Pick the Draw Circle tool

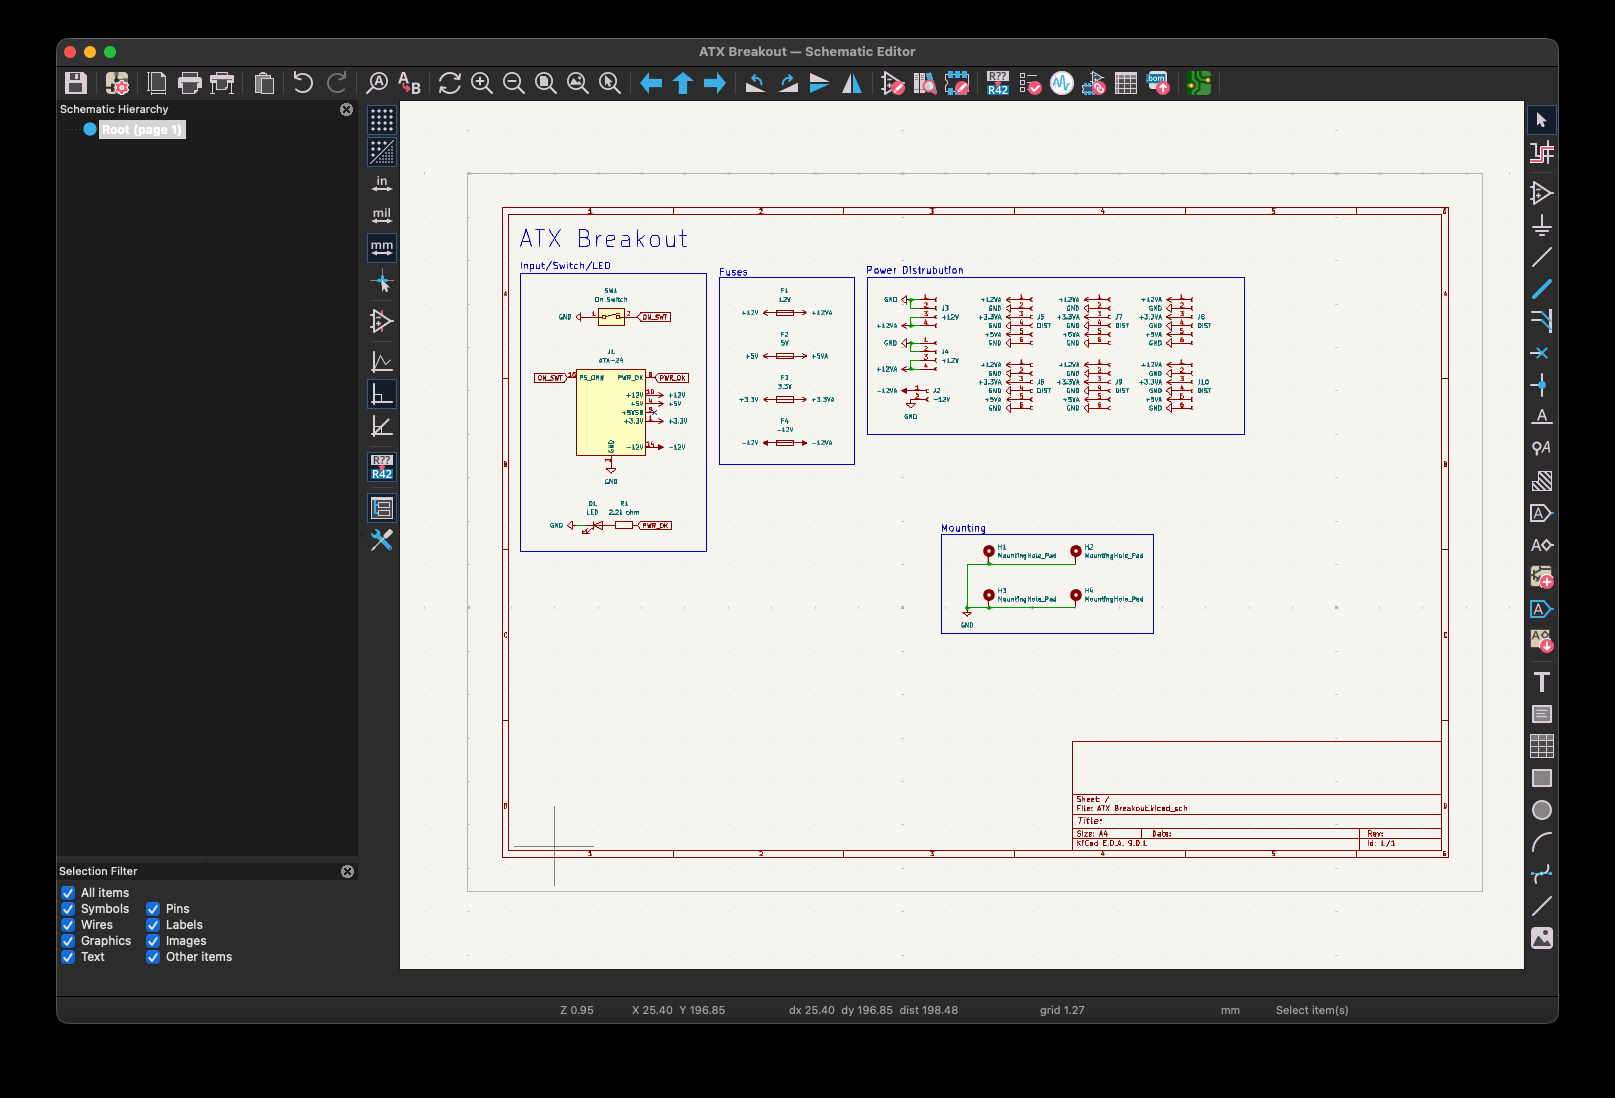pos(1541,810)
